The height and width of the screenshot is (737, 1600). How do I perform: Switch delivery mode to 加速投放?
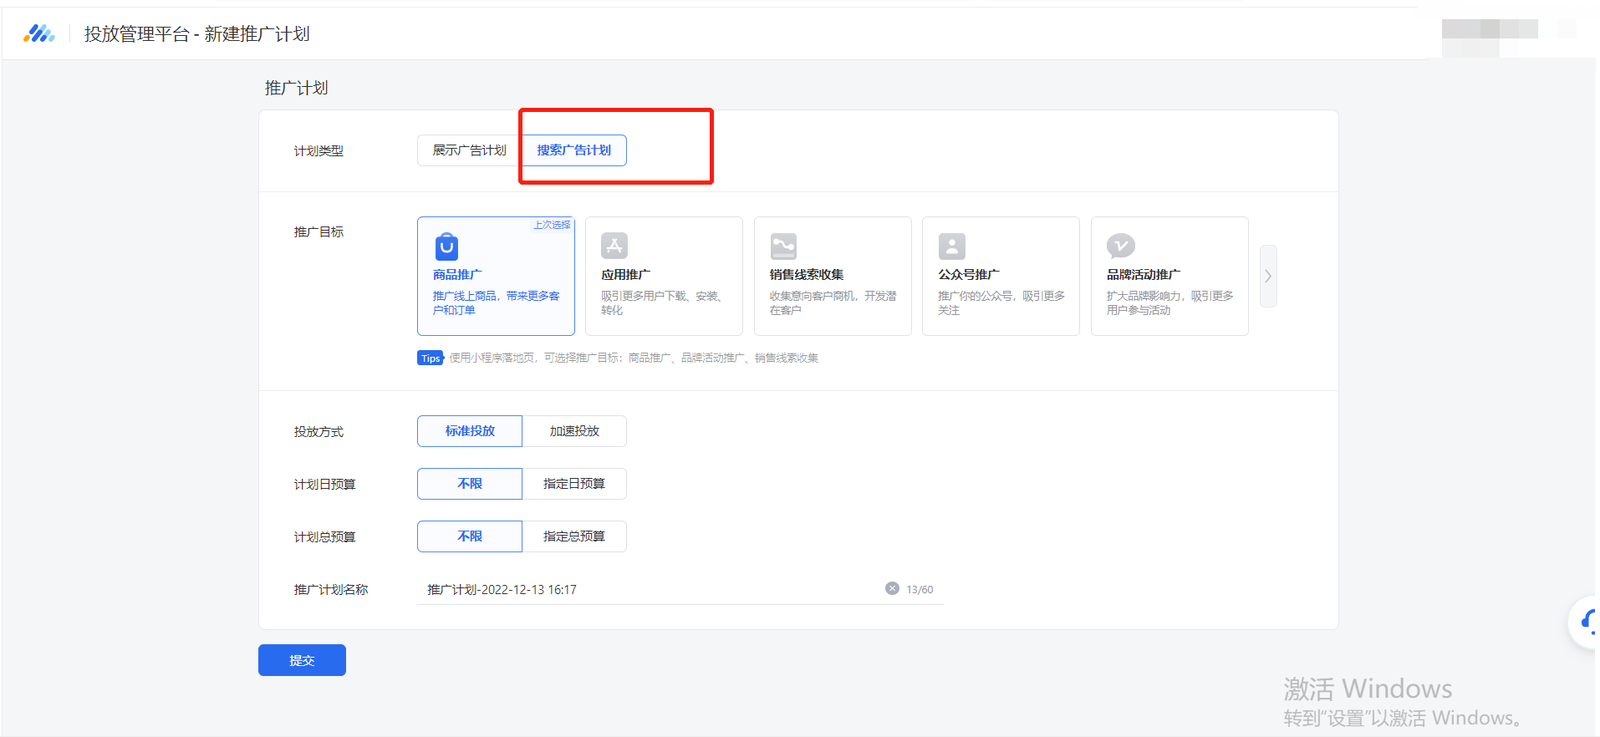[x=574, y=431]
